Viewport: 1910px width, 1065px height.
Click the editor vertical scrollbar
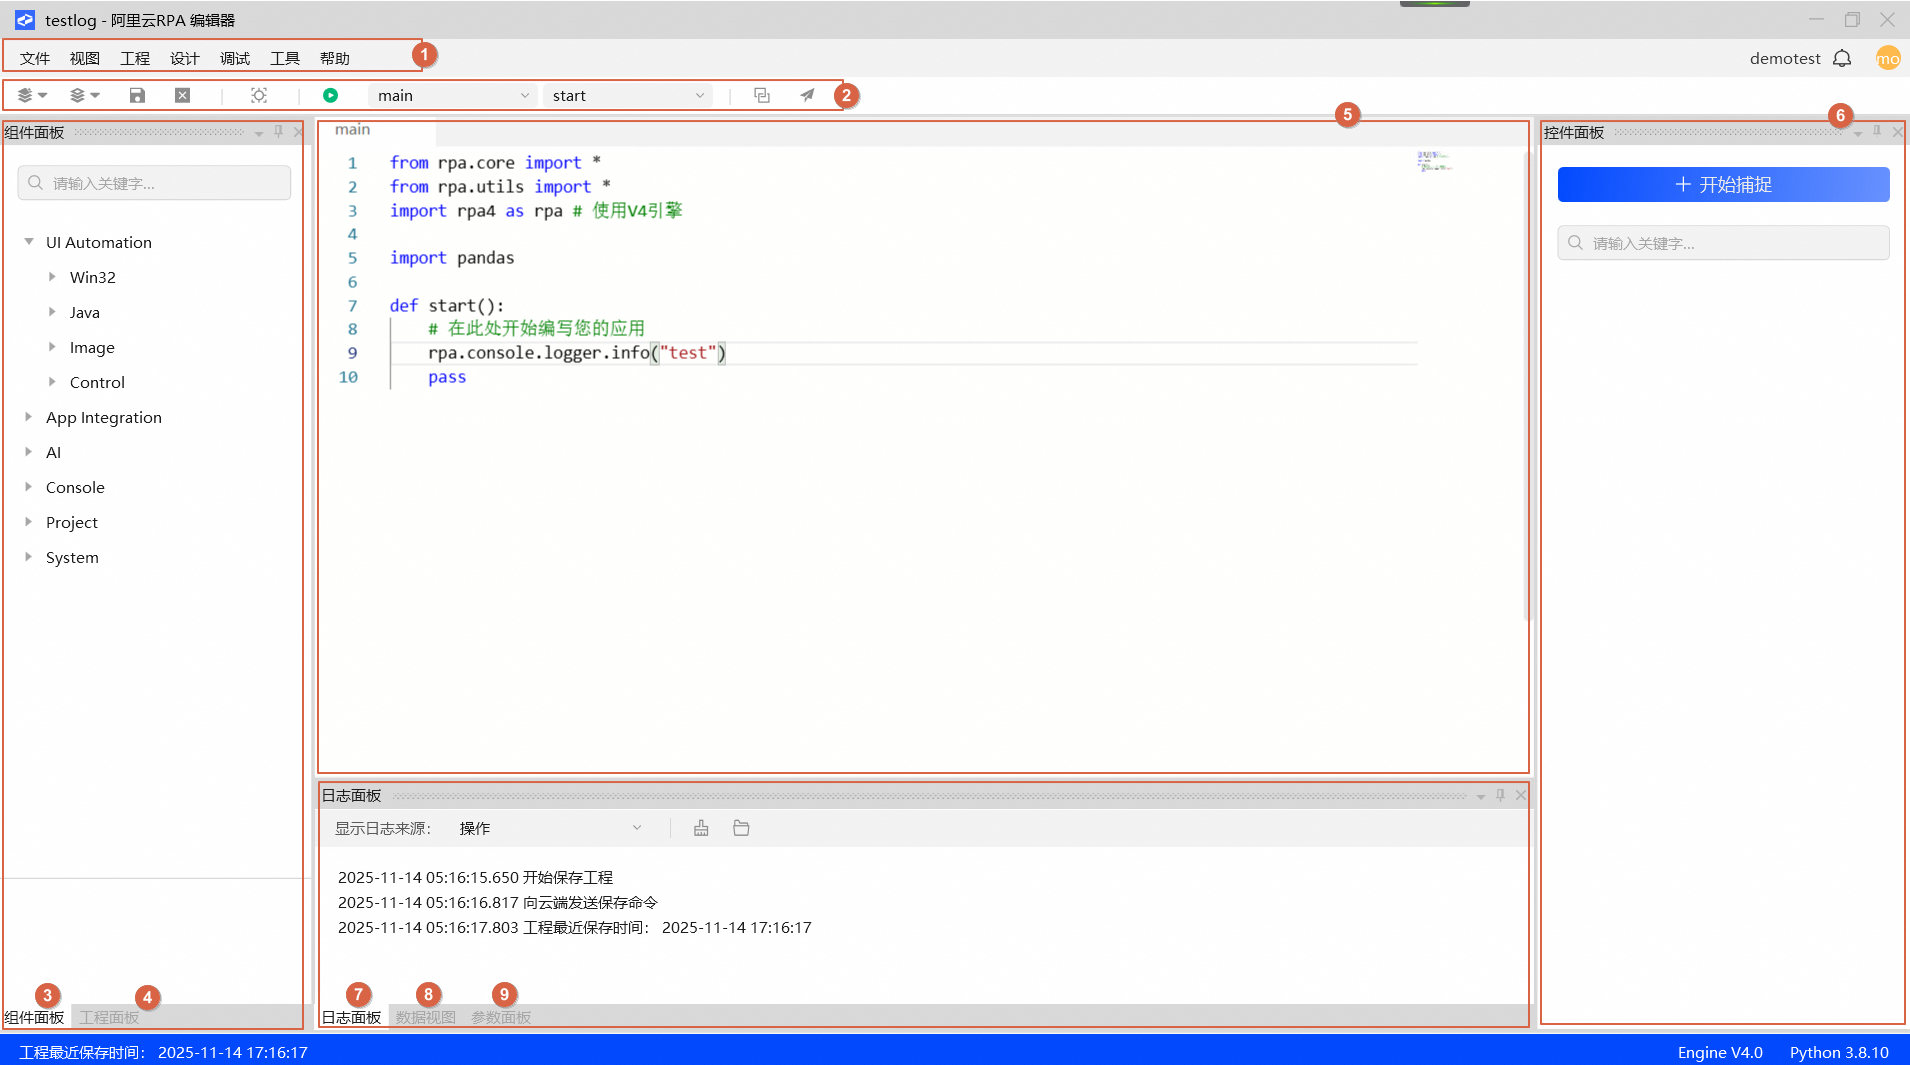1527,386
